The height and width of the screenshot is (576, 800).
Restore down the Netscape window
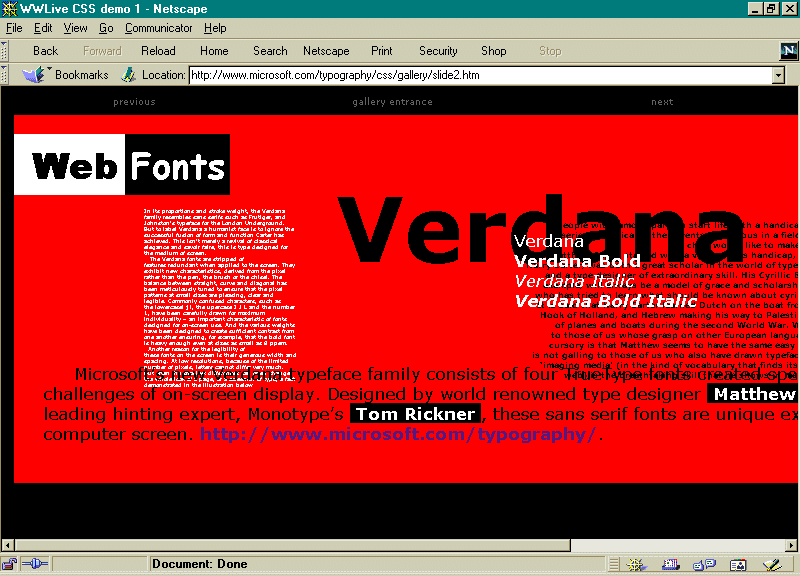(771, 9)
